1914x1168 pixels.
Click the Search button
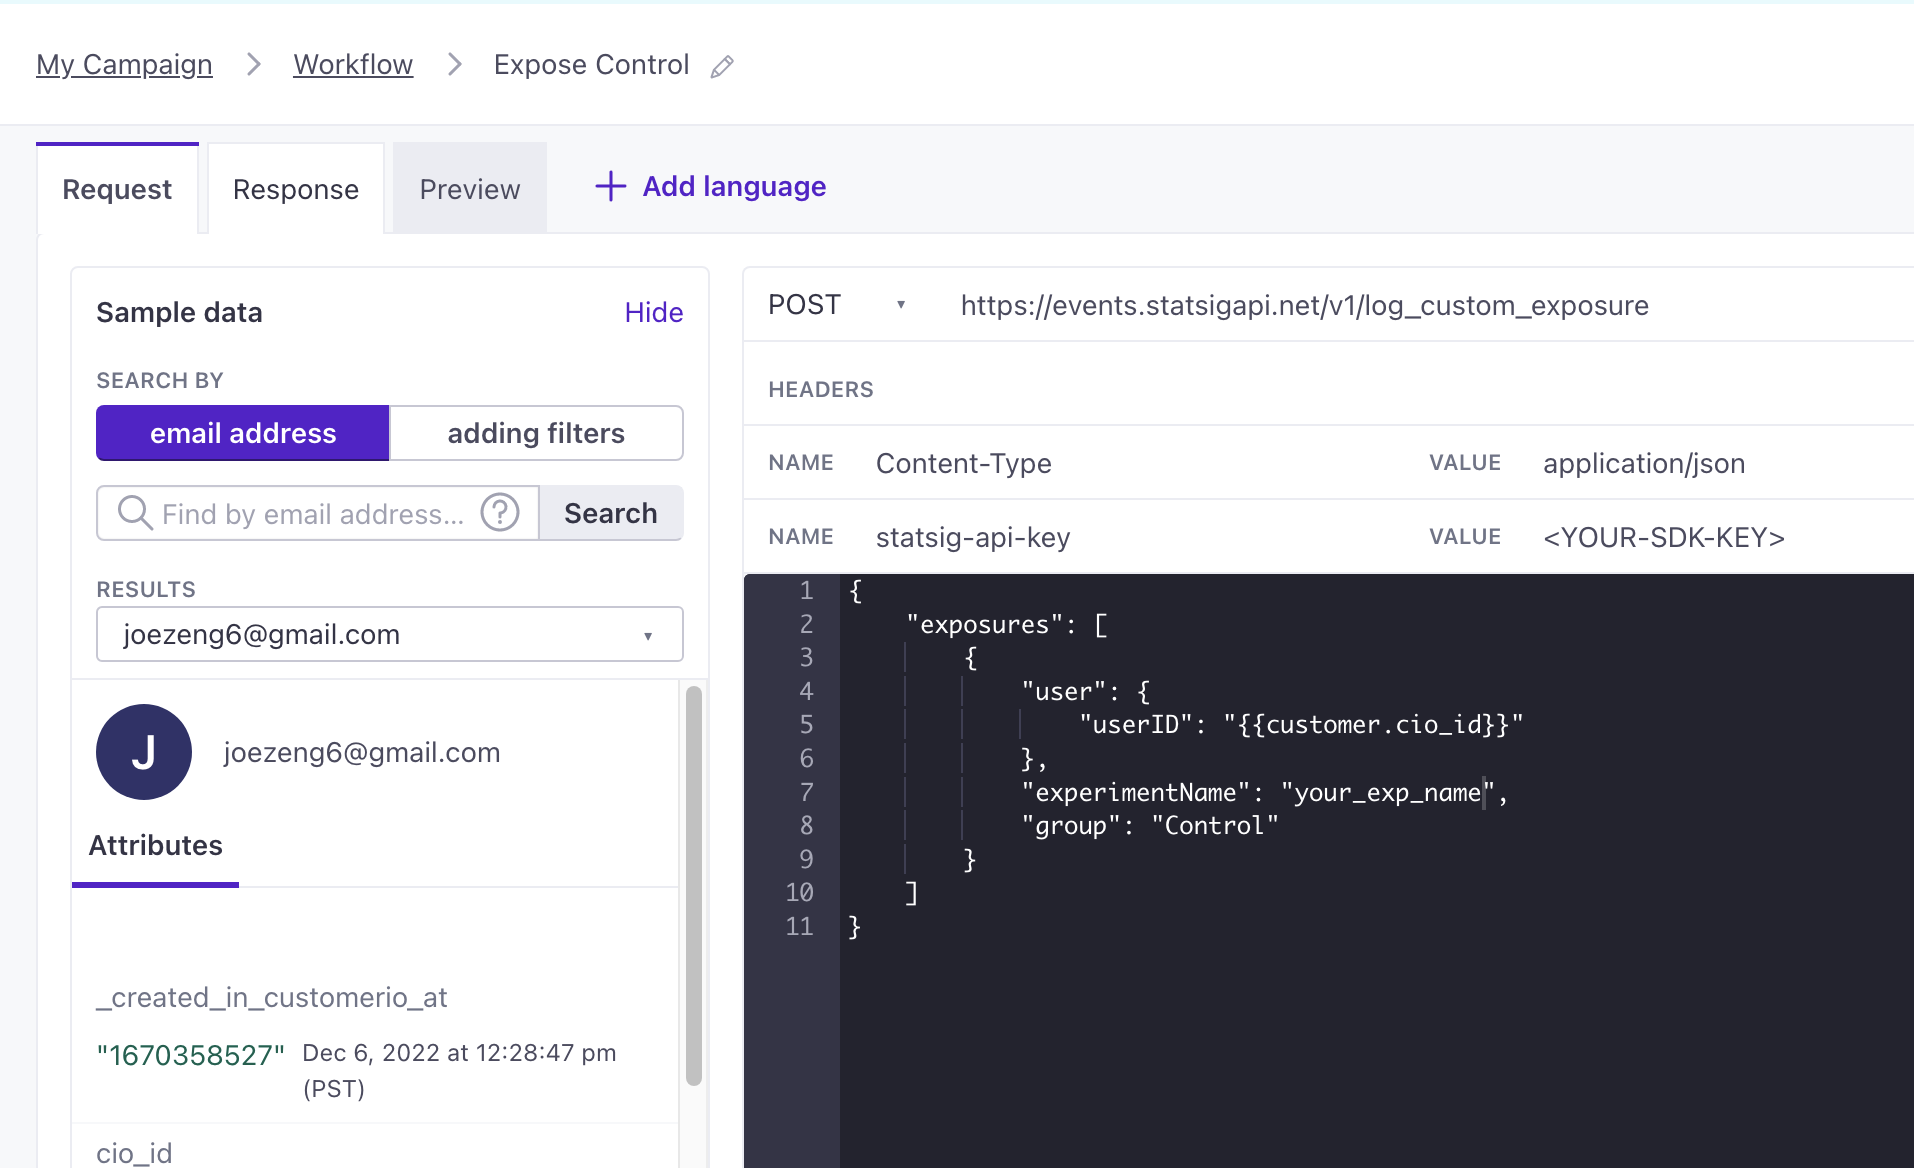pos(610,513)
